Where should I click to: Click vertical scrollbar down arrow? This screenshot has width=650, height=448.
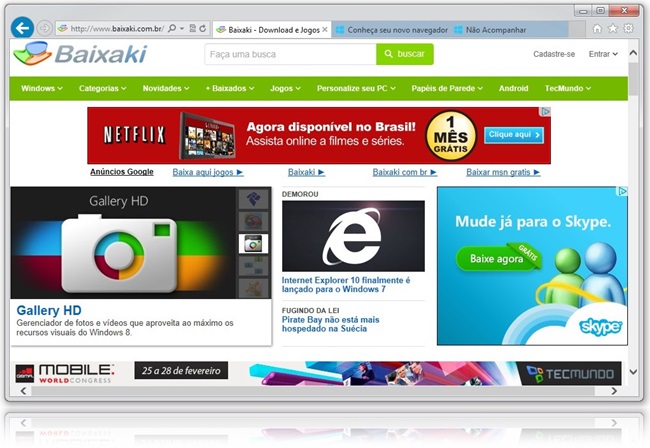[x=633, y=372]
